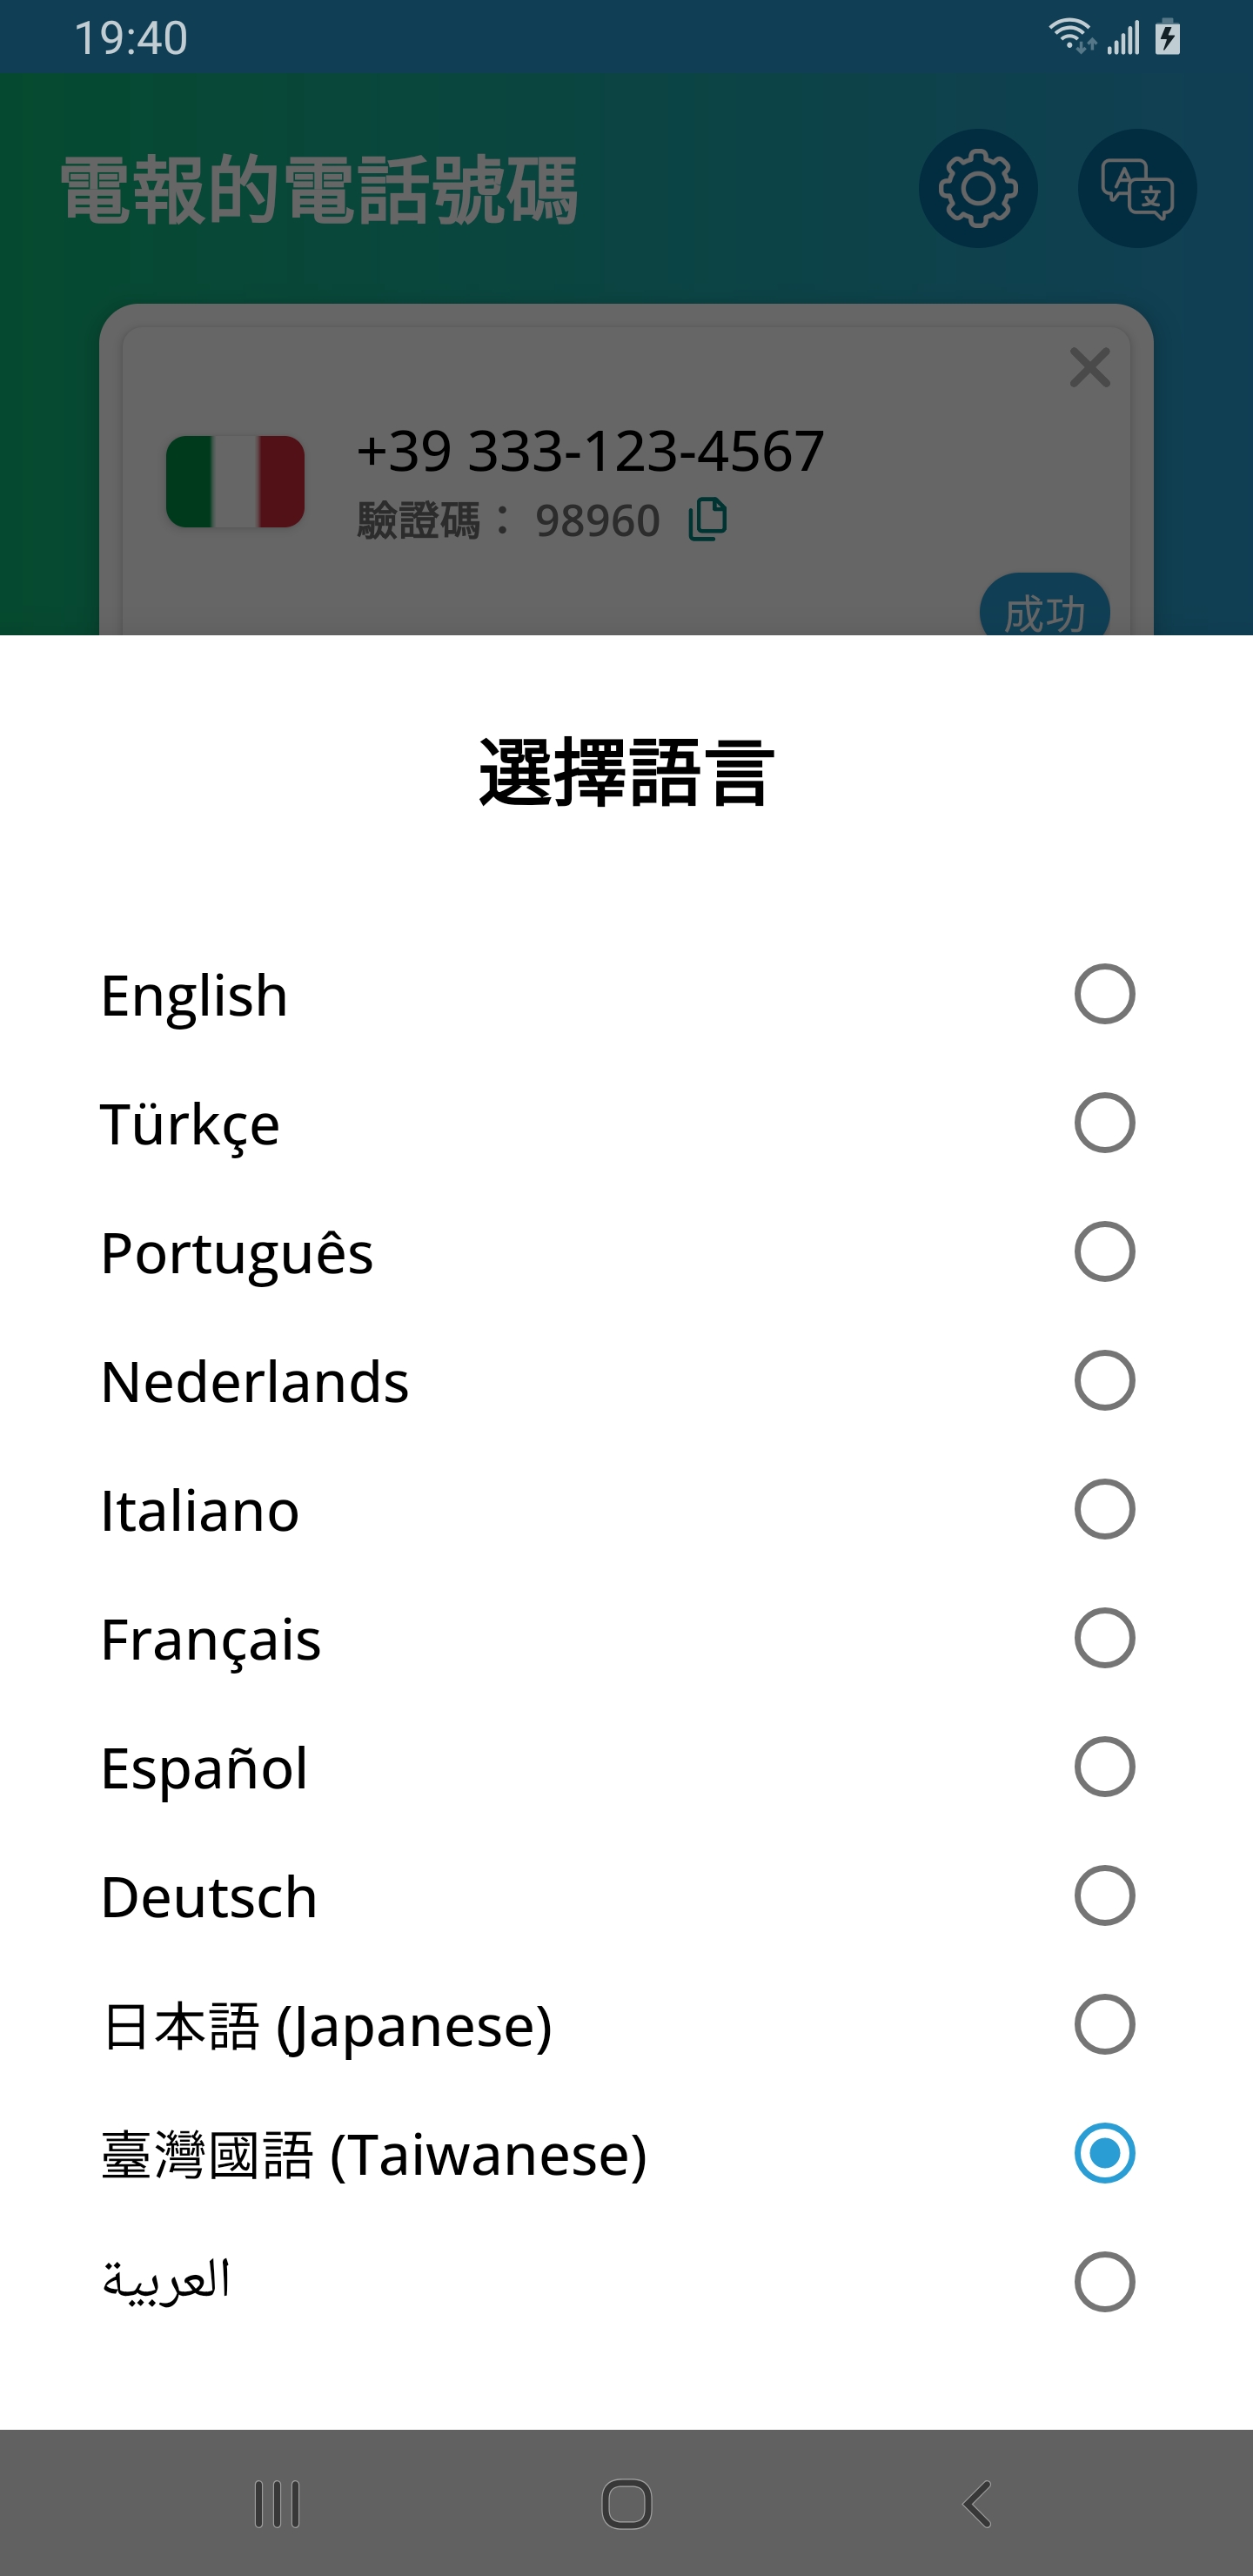Viewport: 1253px width, 2576px height.
Task: Tap the selected Taiwanese radio button
Action: point(1104,2153)
